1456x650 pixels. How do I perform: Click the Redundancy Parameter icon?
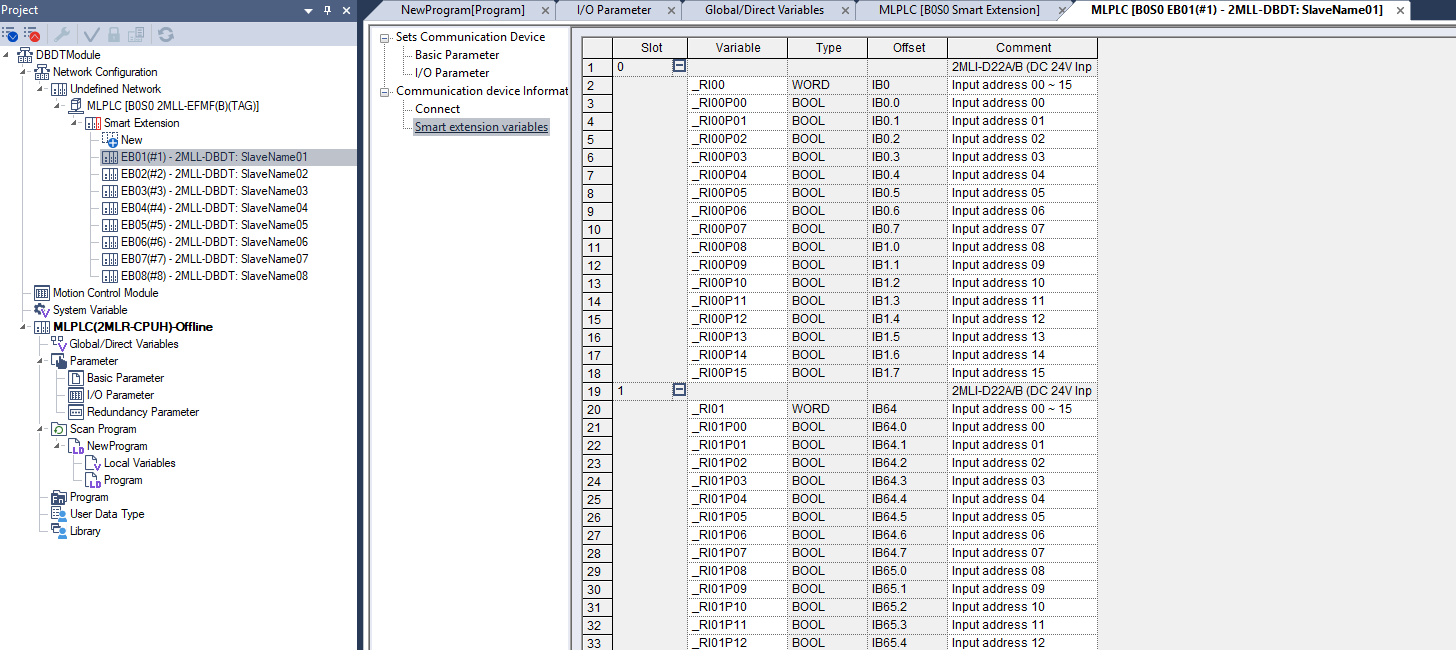[76, 412]
